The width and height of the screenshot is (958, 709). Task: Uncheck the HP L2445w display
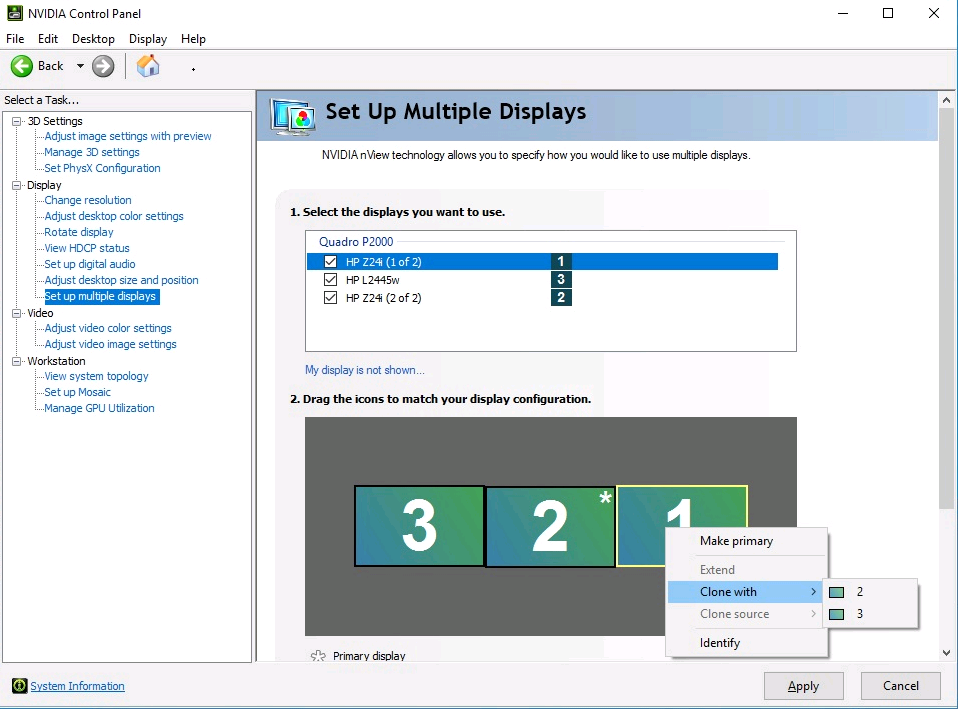coord(331,280)
